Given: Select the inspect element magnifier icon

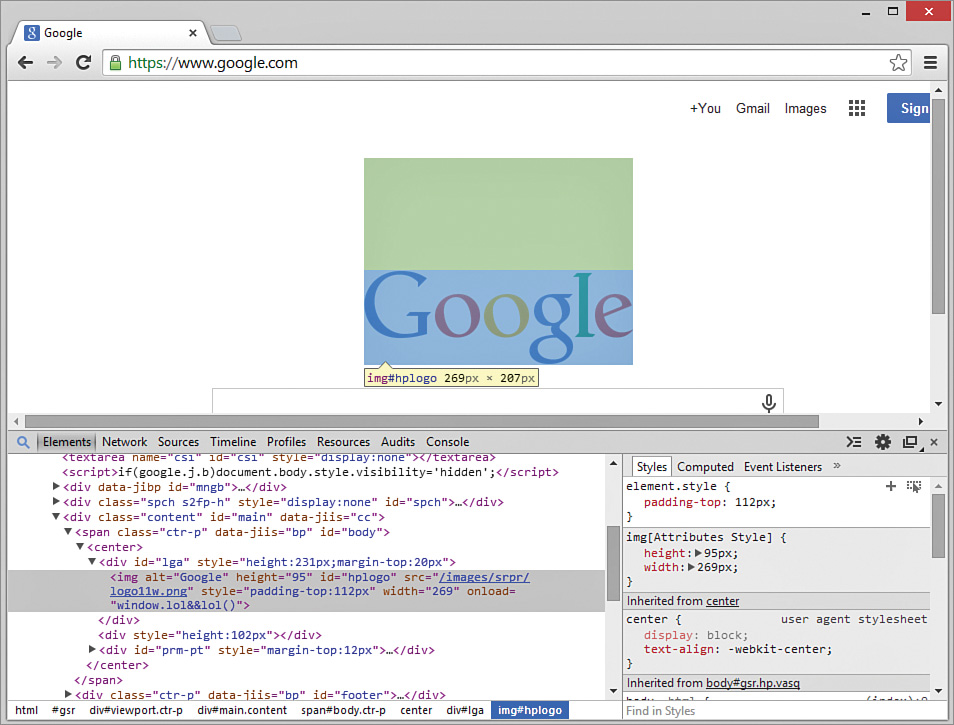Looking at the screenshot, I should [x=22, y=441].
